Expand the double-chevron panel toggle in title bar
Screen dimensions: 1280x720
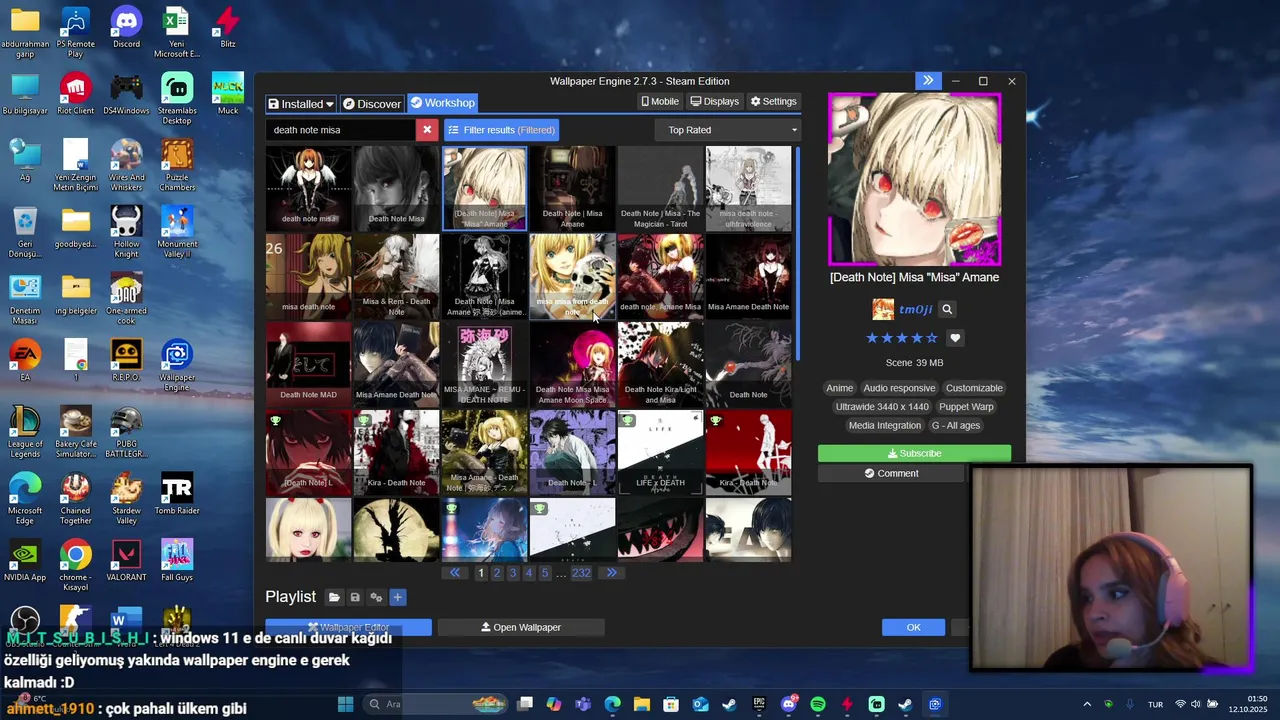click(x=928, y=81)
